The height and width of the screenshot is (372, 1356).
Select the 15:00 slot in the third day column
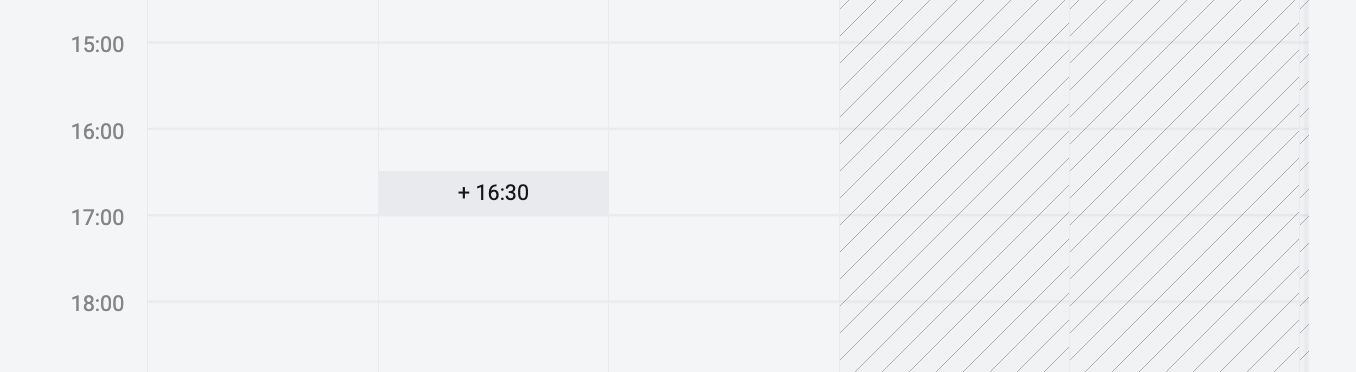pos(724,86)
